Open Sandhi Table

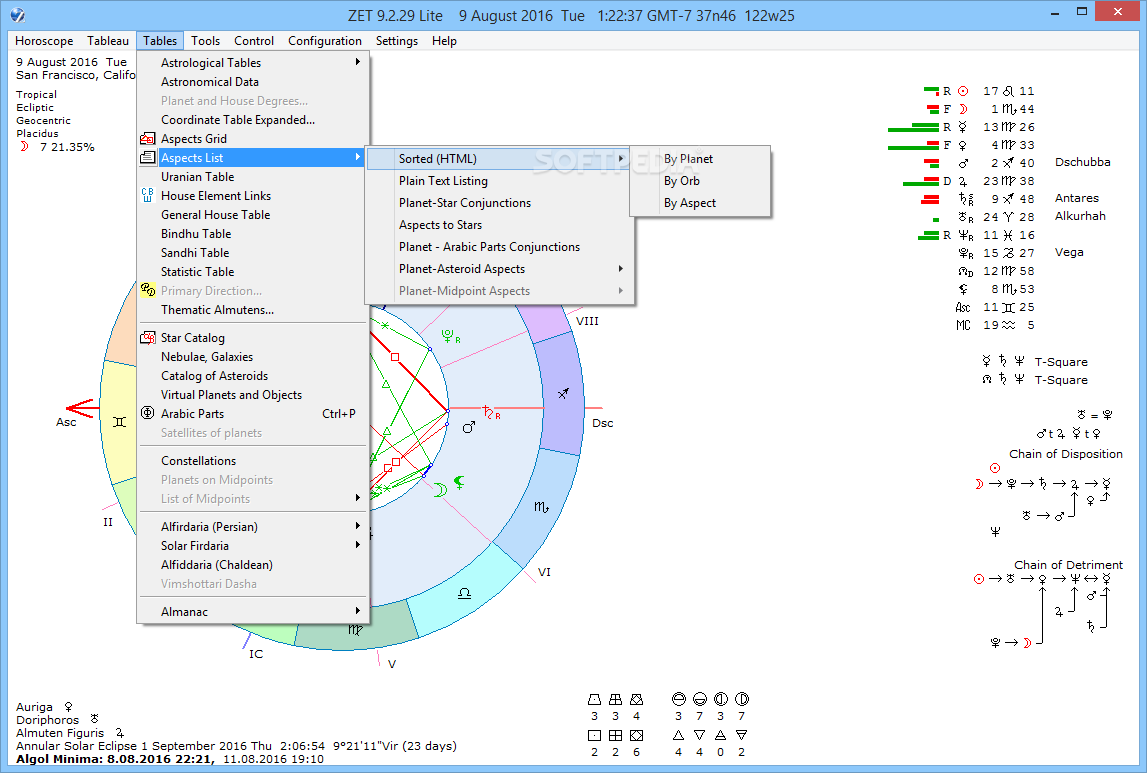click(253, 252)
